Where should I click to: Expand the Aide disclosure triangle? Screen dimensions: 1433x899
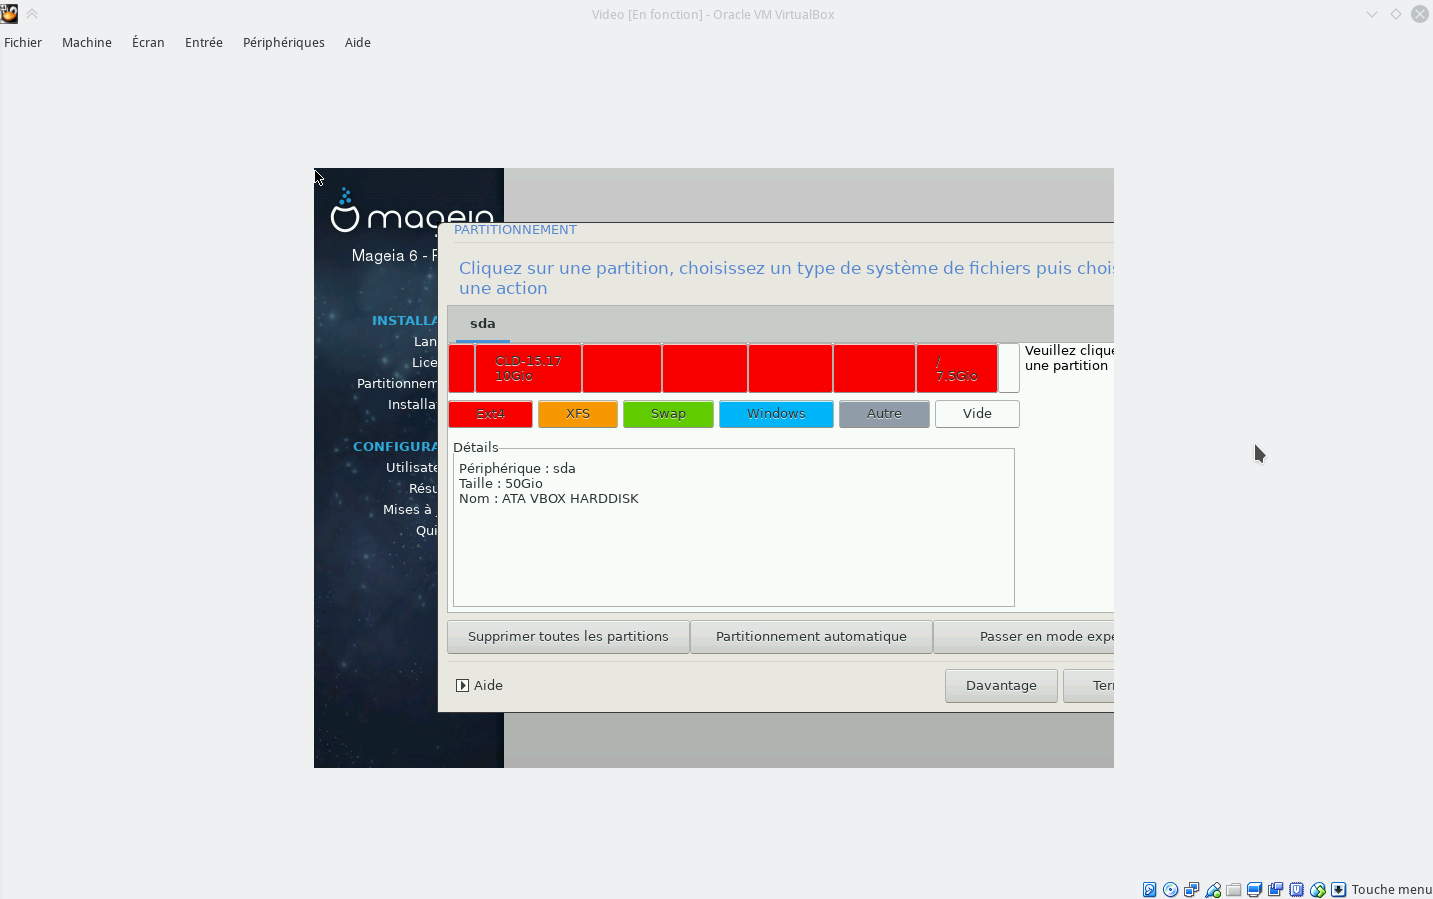tap(462, 685)
